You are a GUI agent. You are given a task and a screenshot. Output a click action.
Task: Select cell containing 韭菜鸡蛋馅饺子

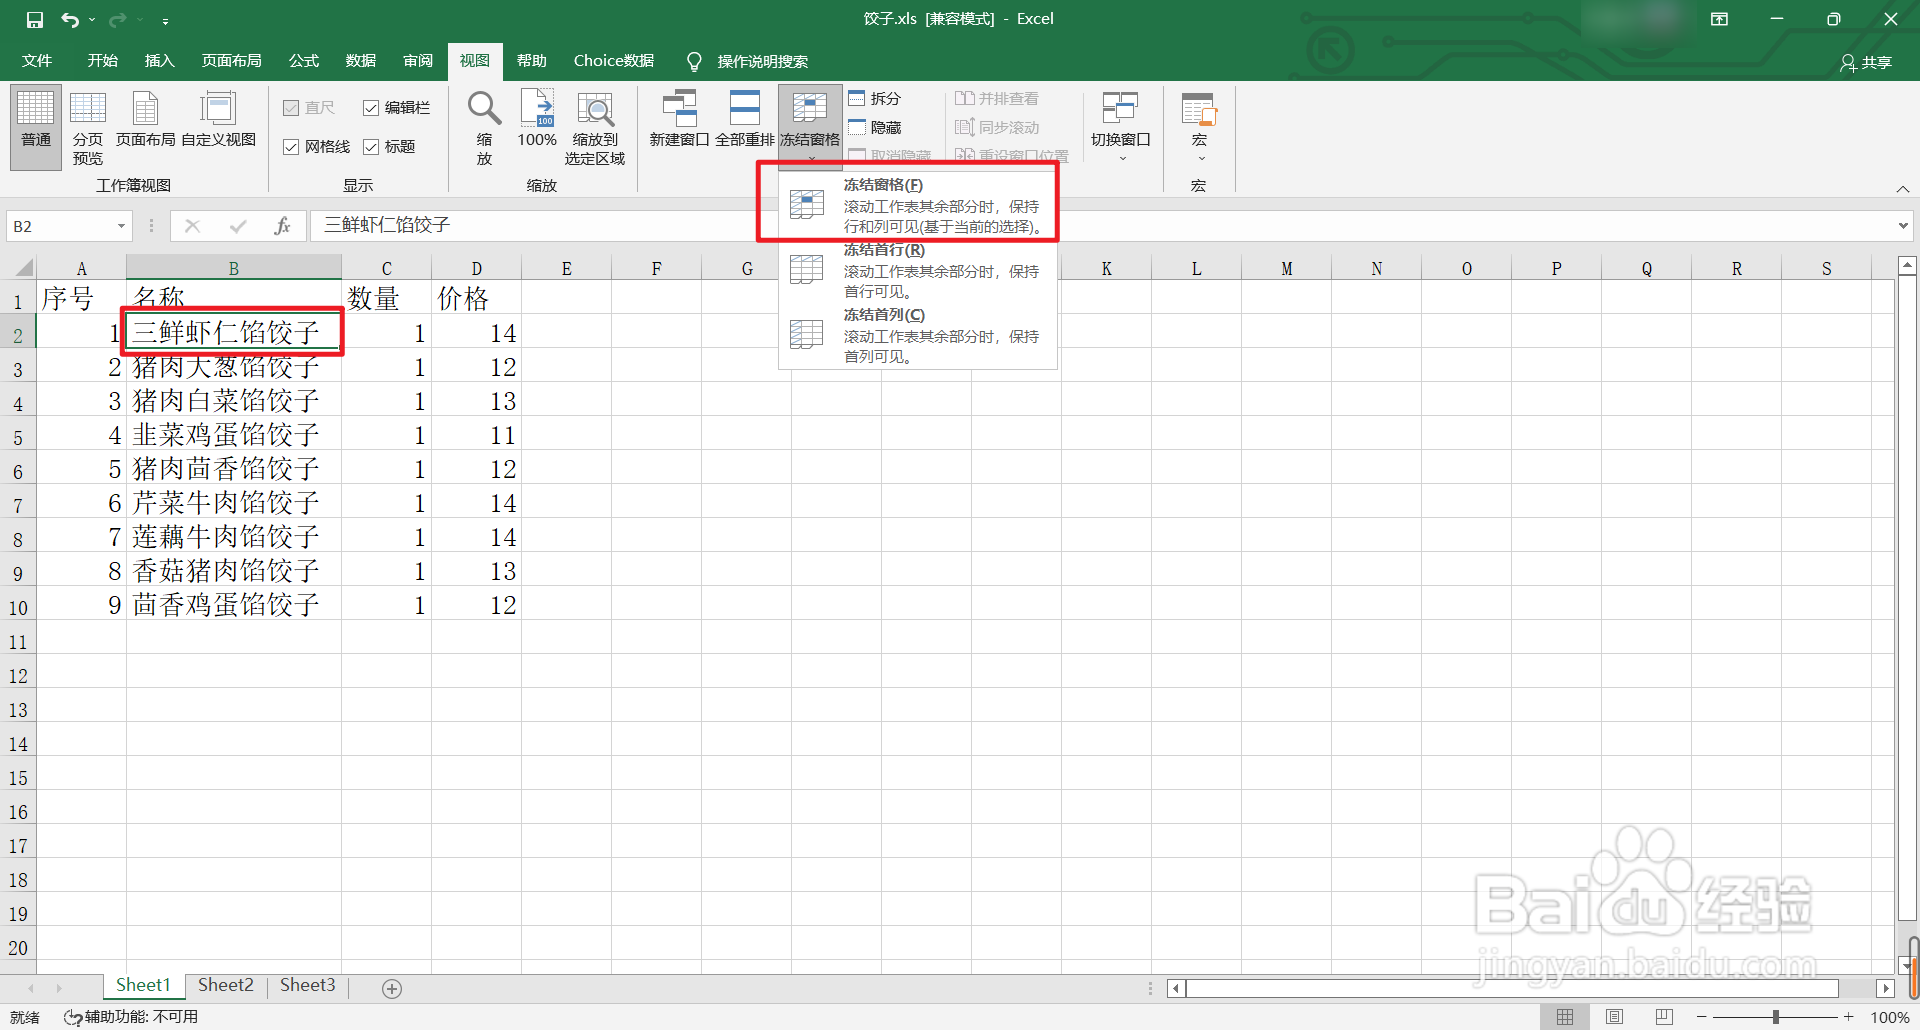234,435
